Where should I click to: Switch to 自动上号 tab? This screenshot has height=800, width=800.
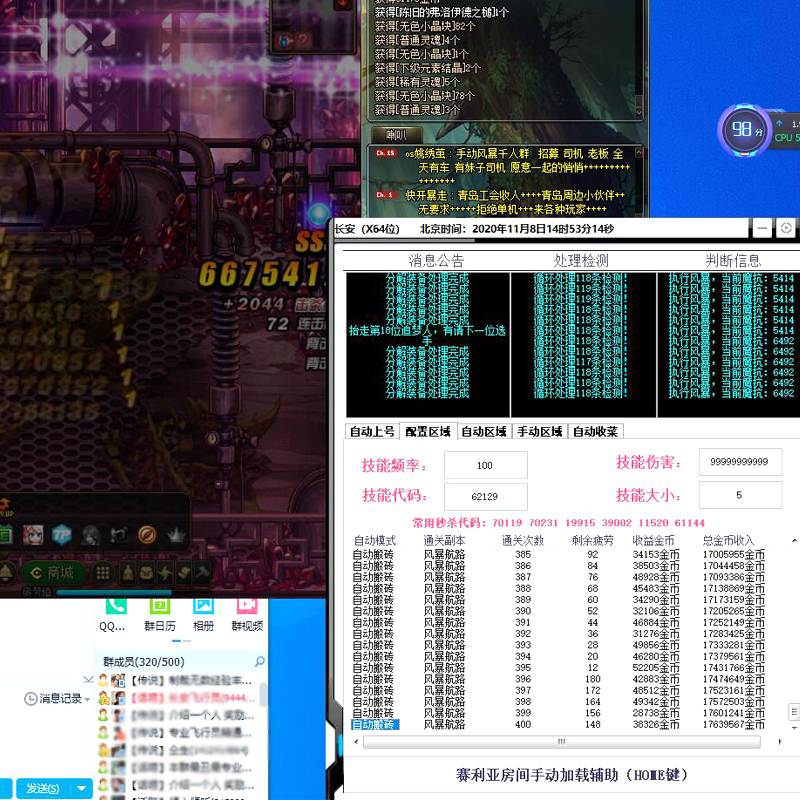click(x=372, y=432)
